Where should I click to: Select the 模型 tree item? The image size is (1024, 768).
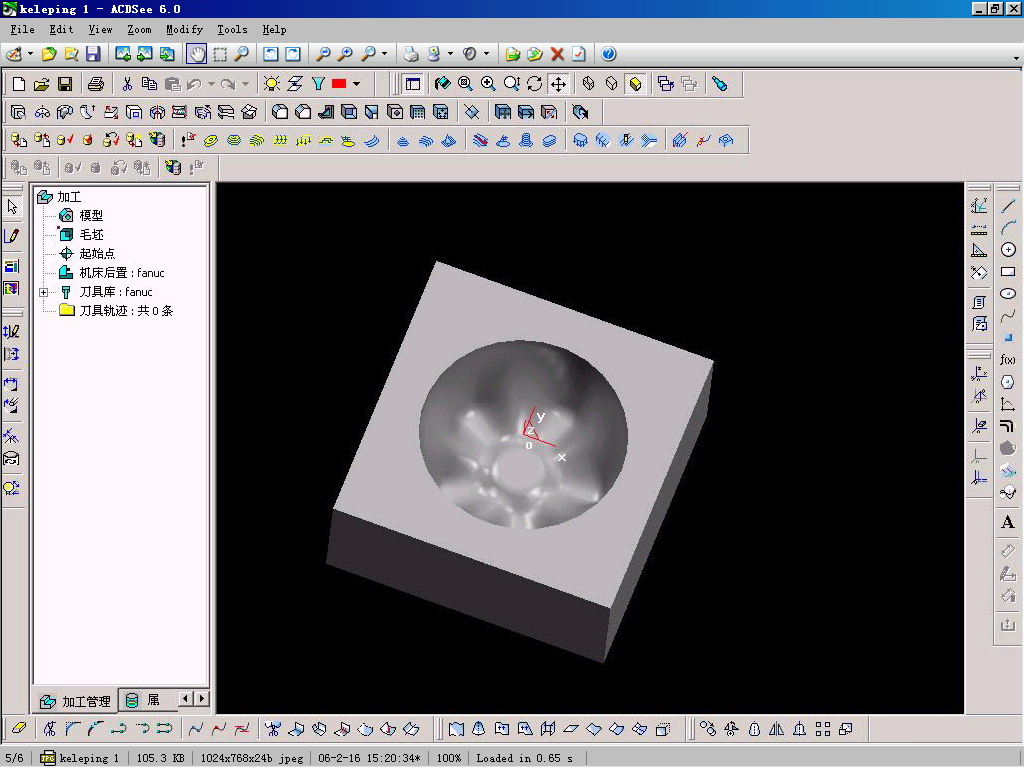[x=91, y=216]
